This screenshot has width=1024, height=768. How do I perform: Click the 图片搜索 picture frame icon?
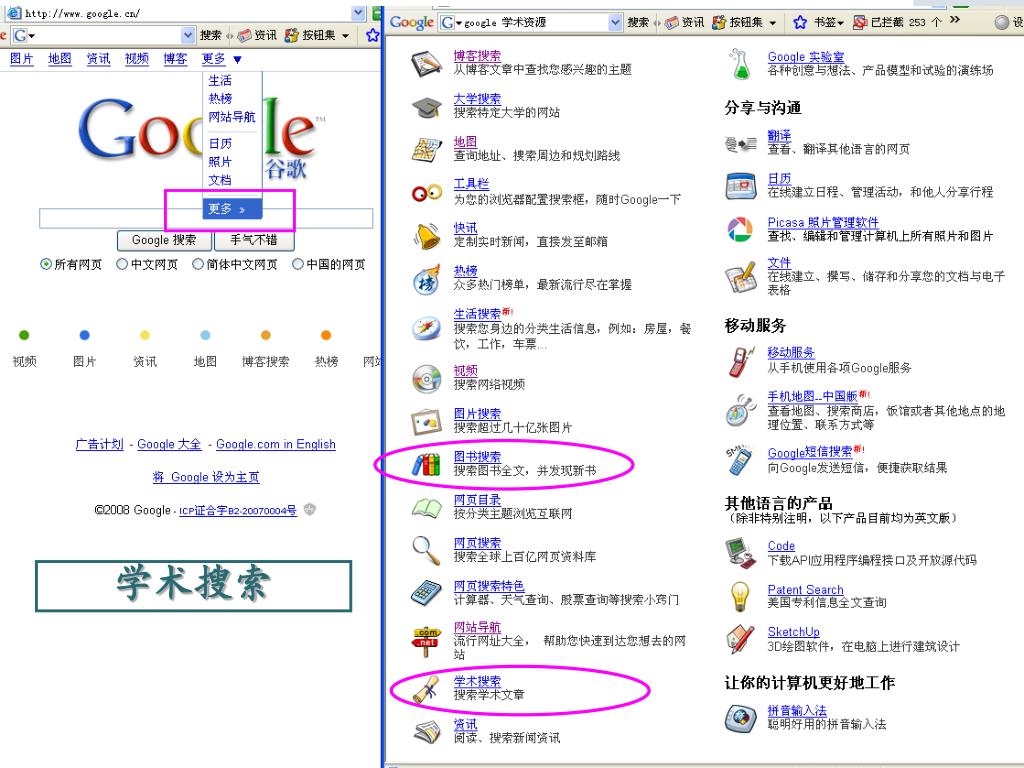[x=426, y=422]
